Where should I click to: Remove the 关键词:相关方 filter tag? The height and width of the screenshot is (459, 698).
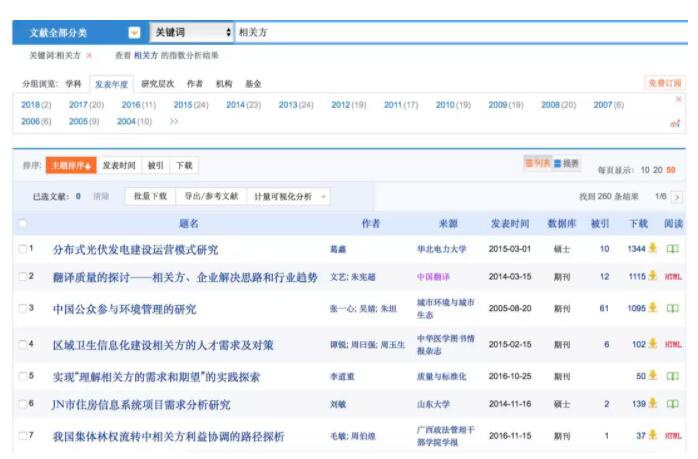coord(89,55)
